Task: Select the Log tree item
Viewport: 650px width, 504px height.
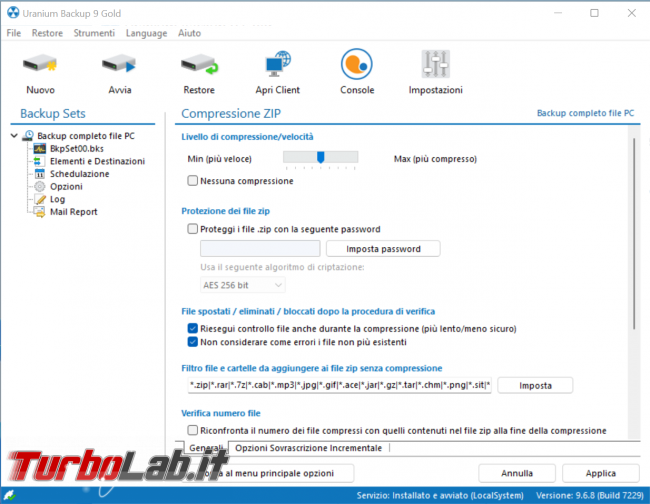Action: pos(58,199)
